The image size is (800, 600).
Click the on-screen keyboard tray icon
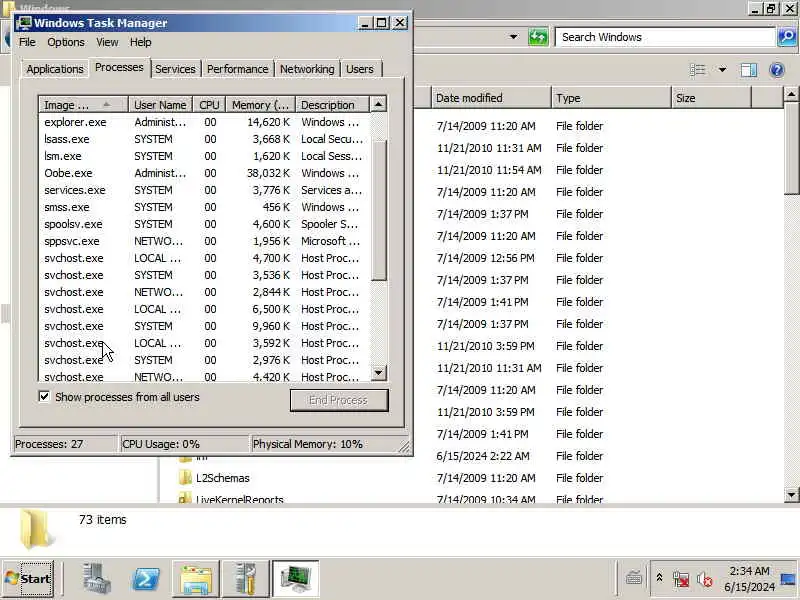point(634,578)
